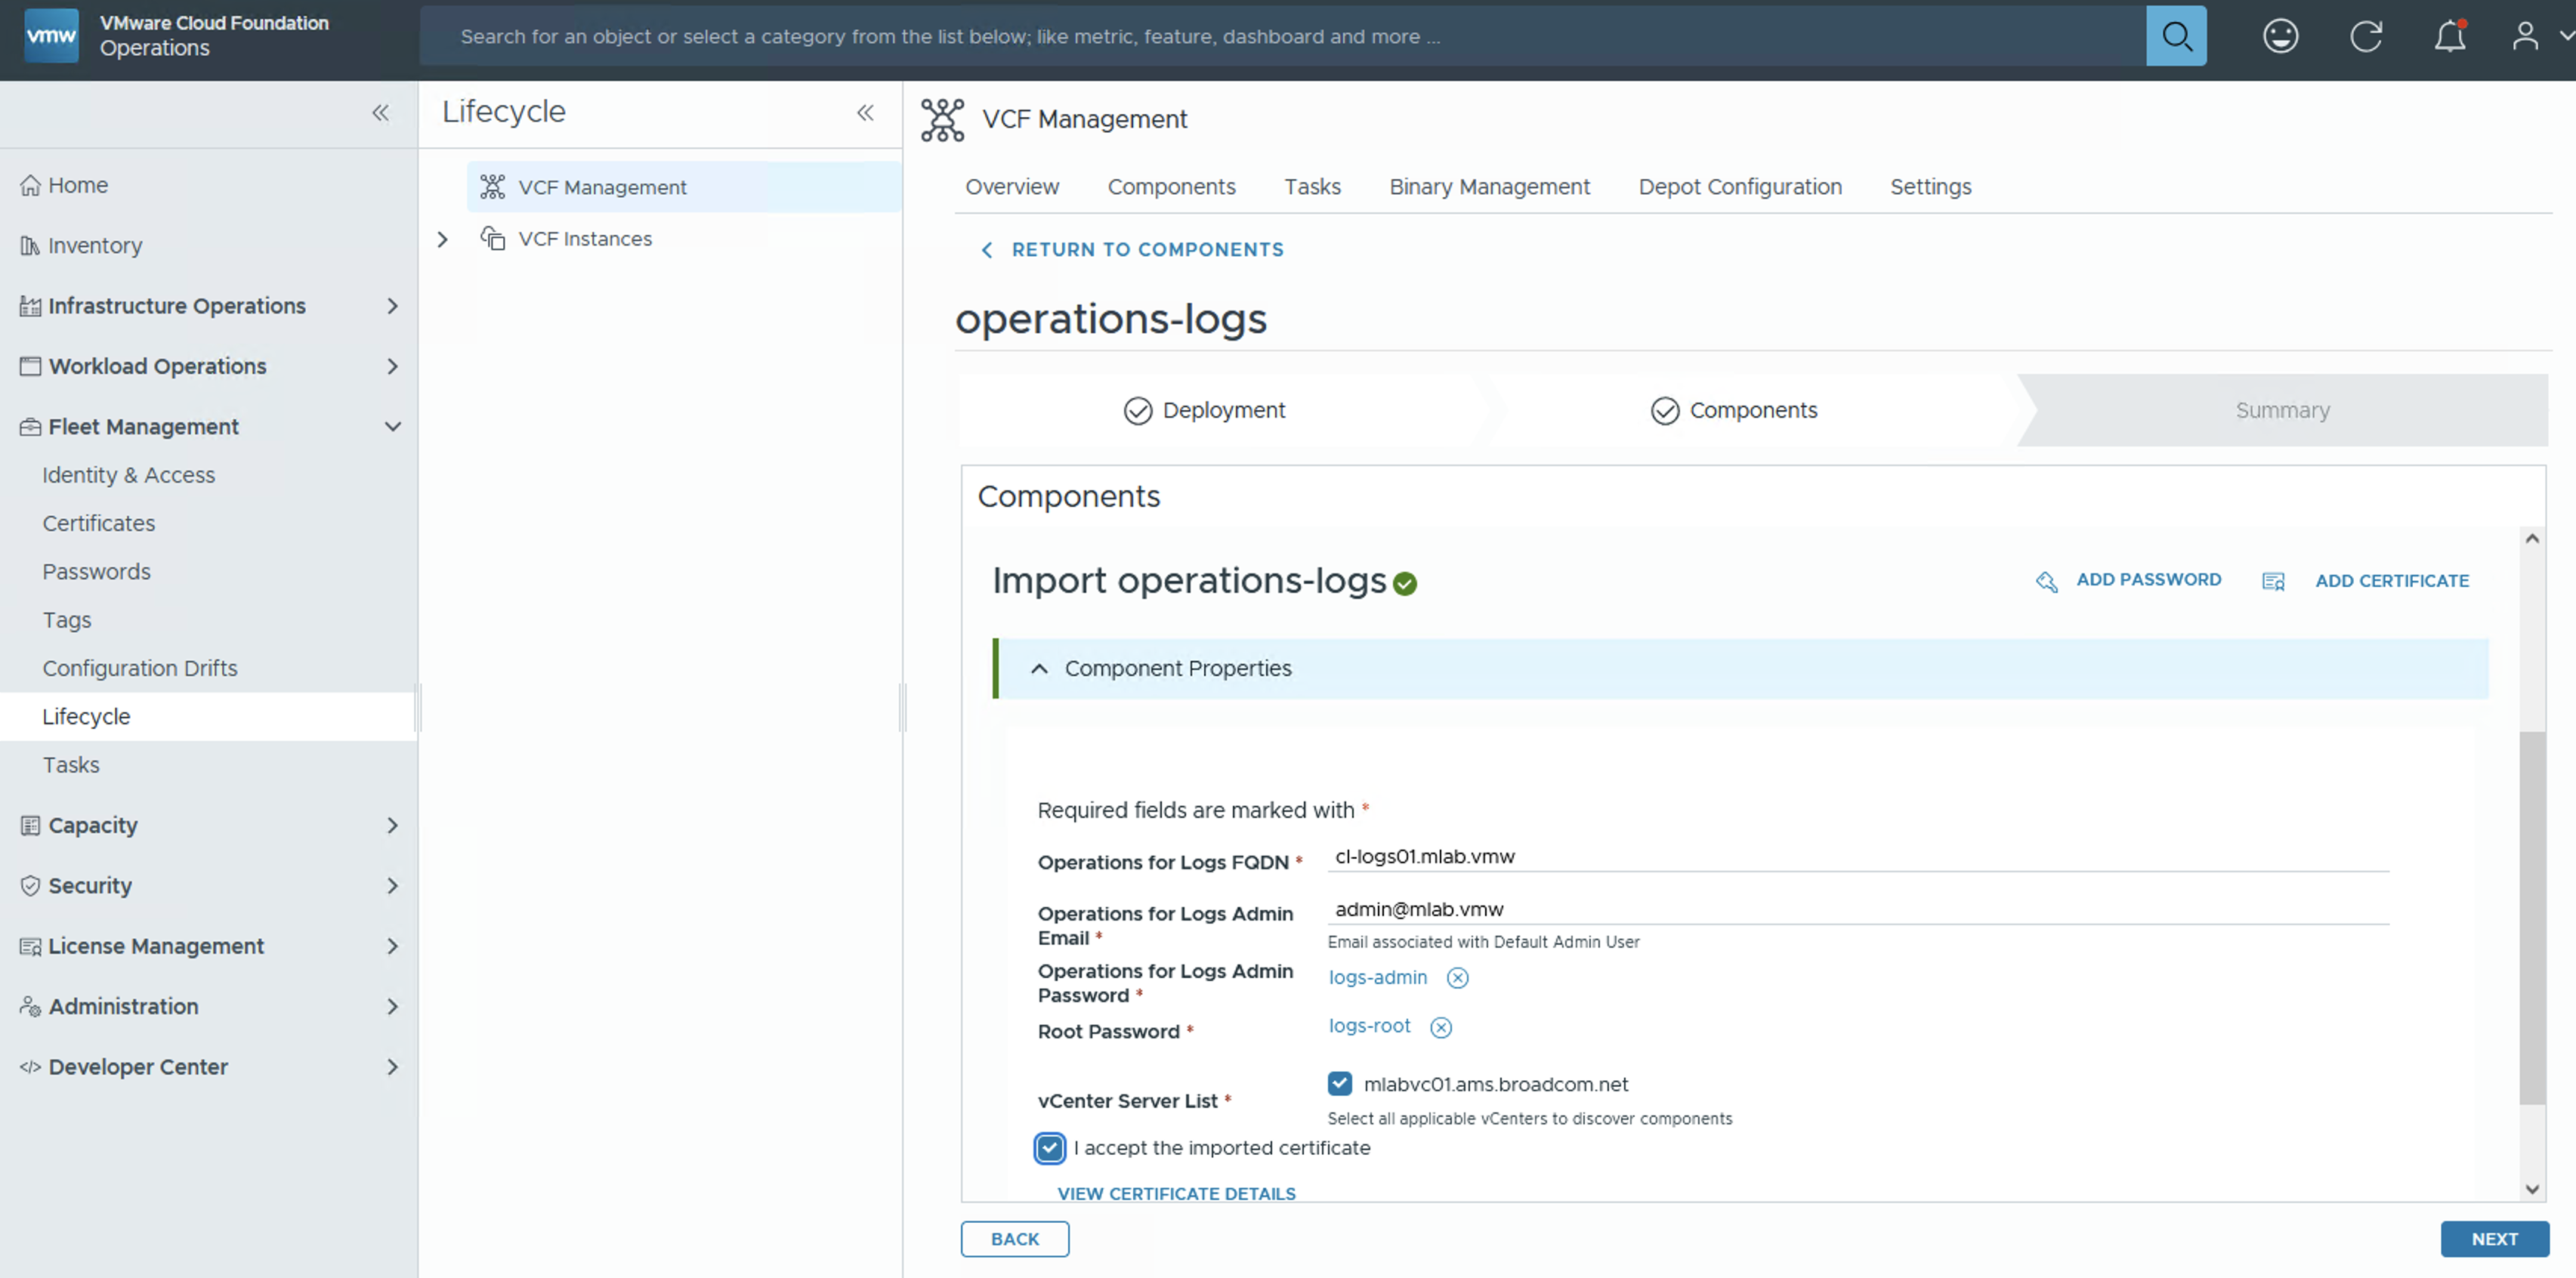Collapse the main navigation sidebar
This screenshot has width=2576, height=1278.
(x=380, y=113)
